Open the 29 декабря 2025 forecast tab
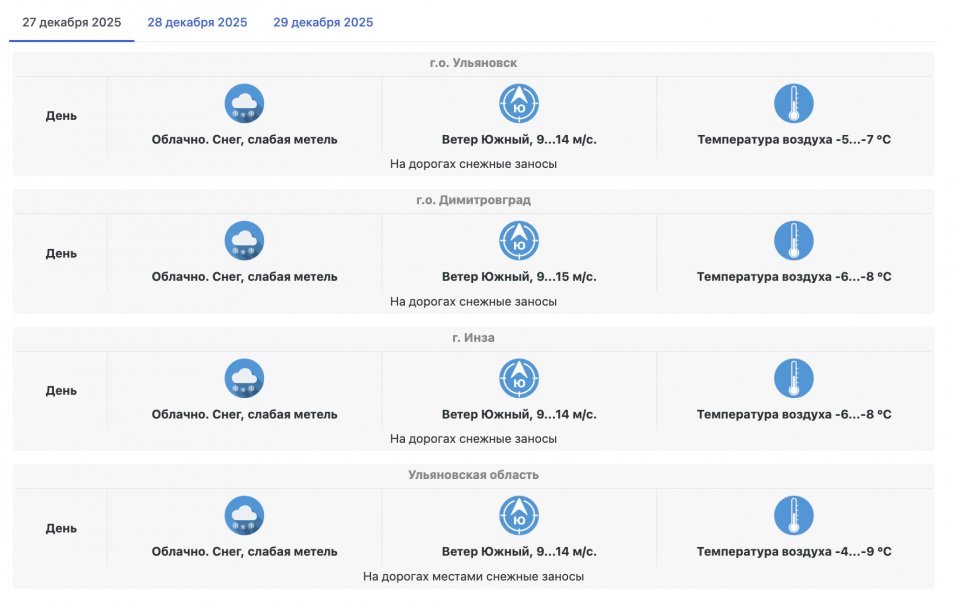The width and height of the screenshot is (960, 607). [323, 22]
